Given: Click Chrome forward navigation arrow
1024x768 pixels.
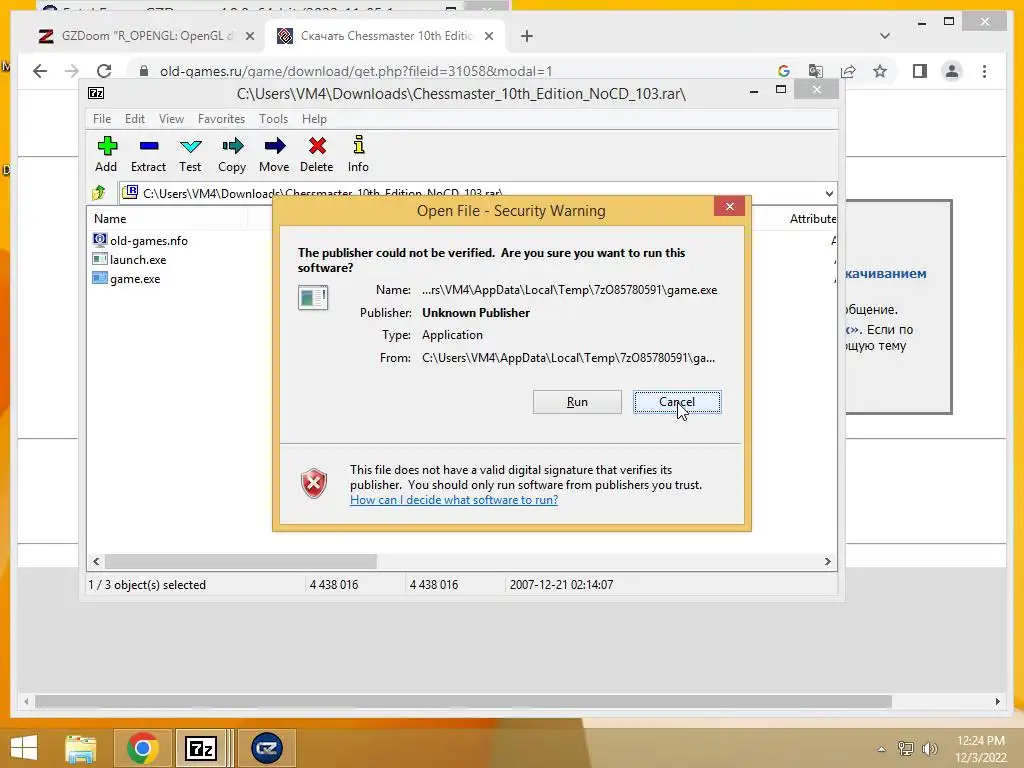Looking at the screenshot, I should tap(72, 71).
